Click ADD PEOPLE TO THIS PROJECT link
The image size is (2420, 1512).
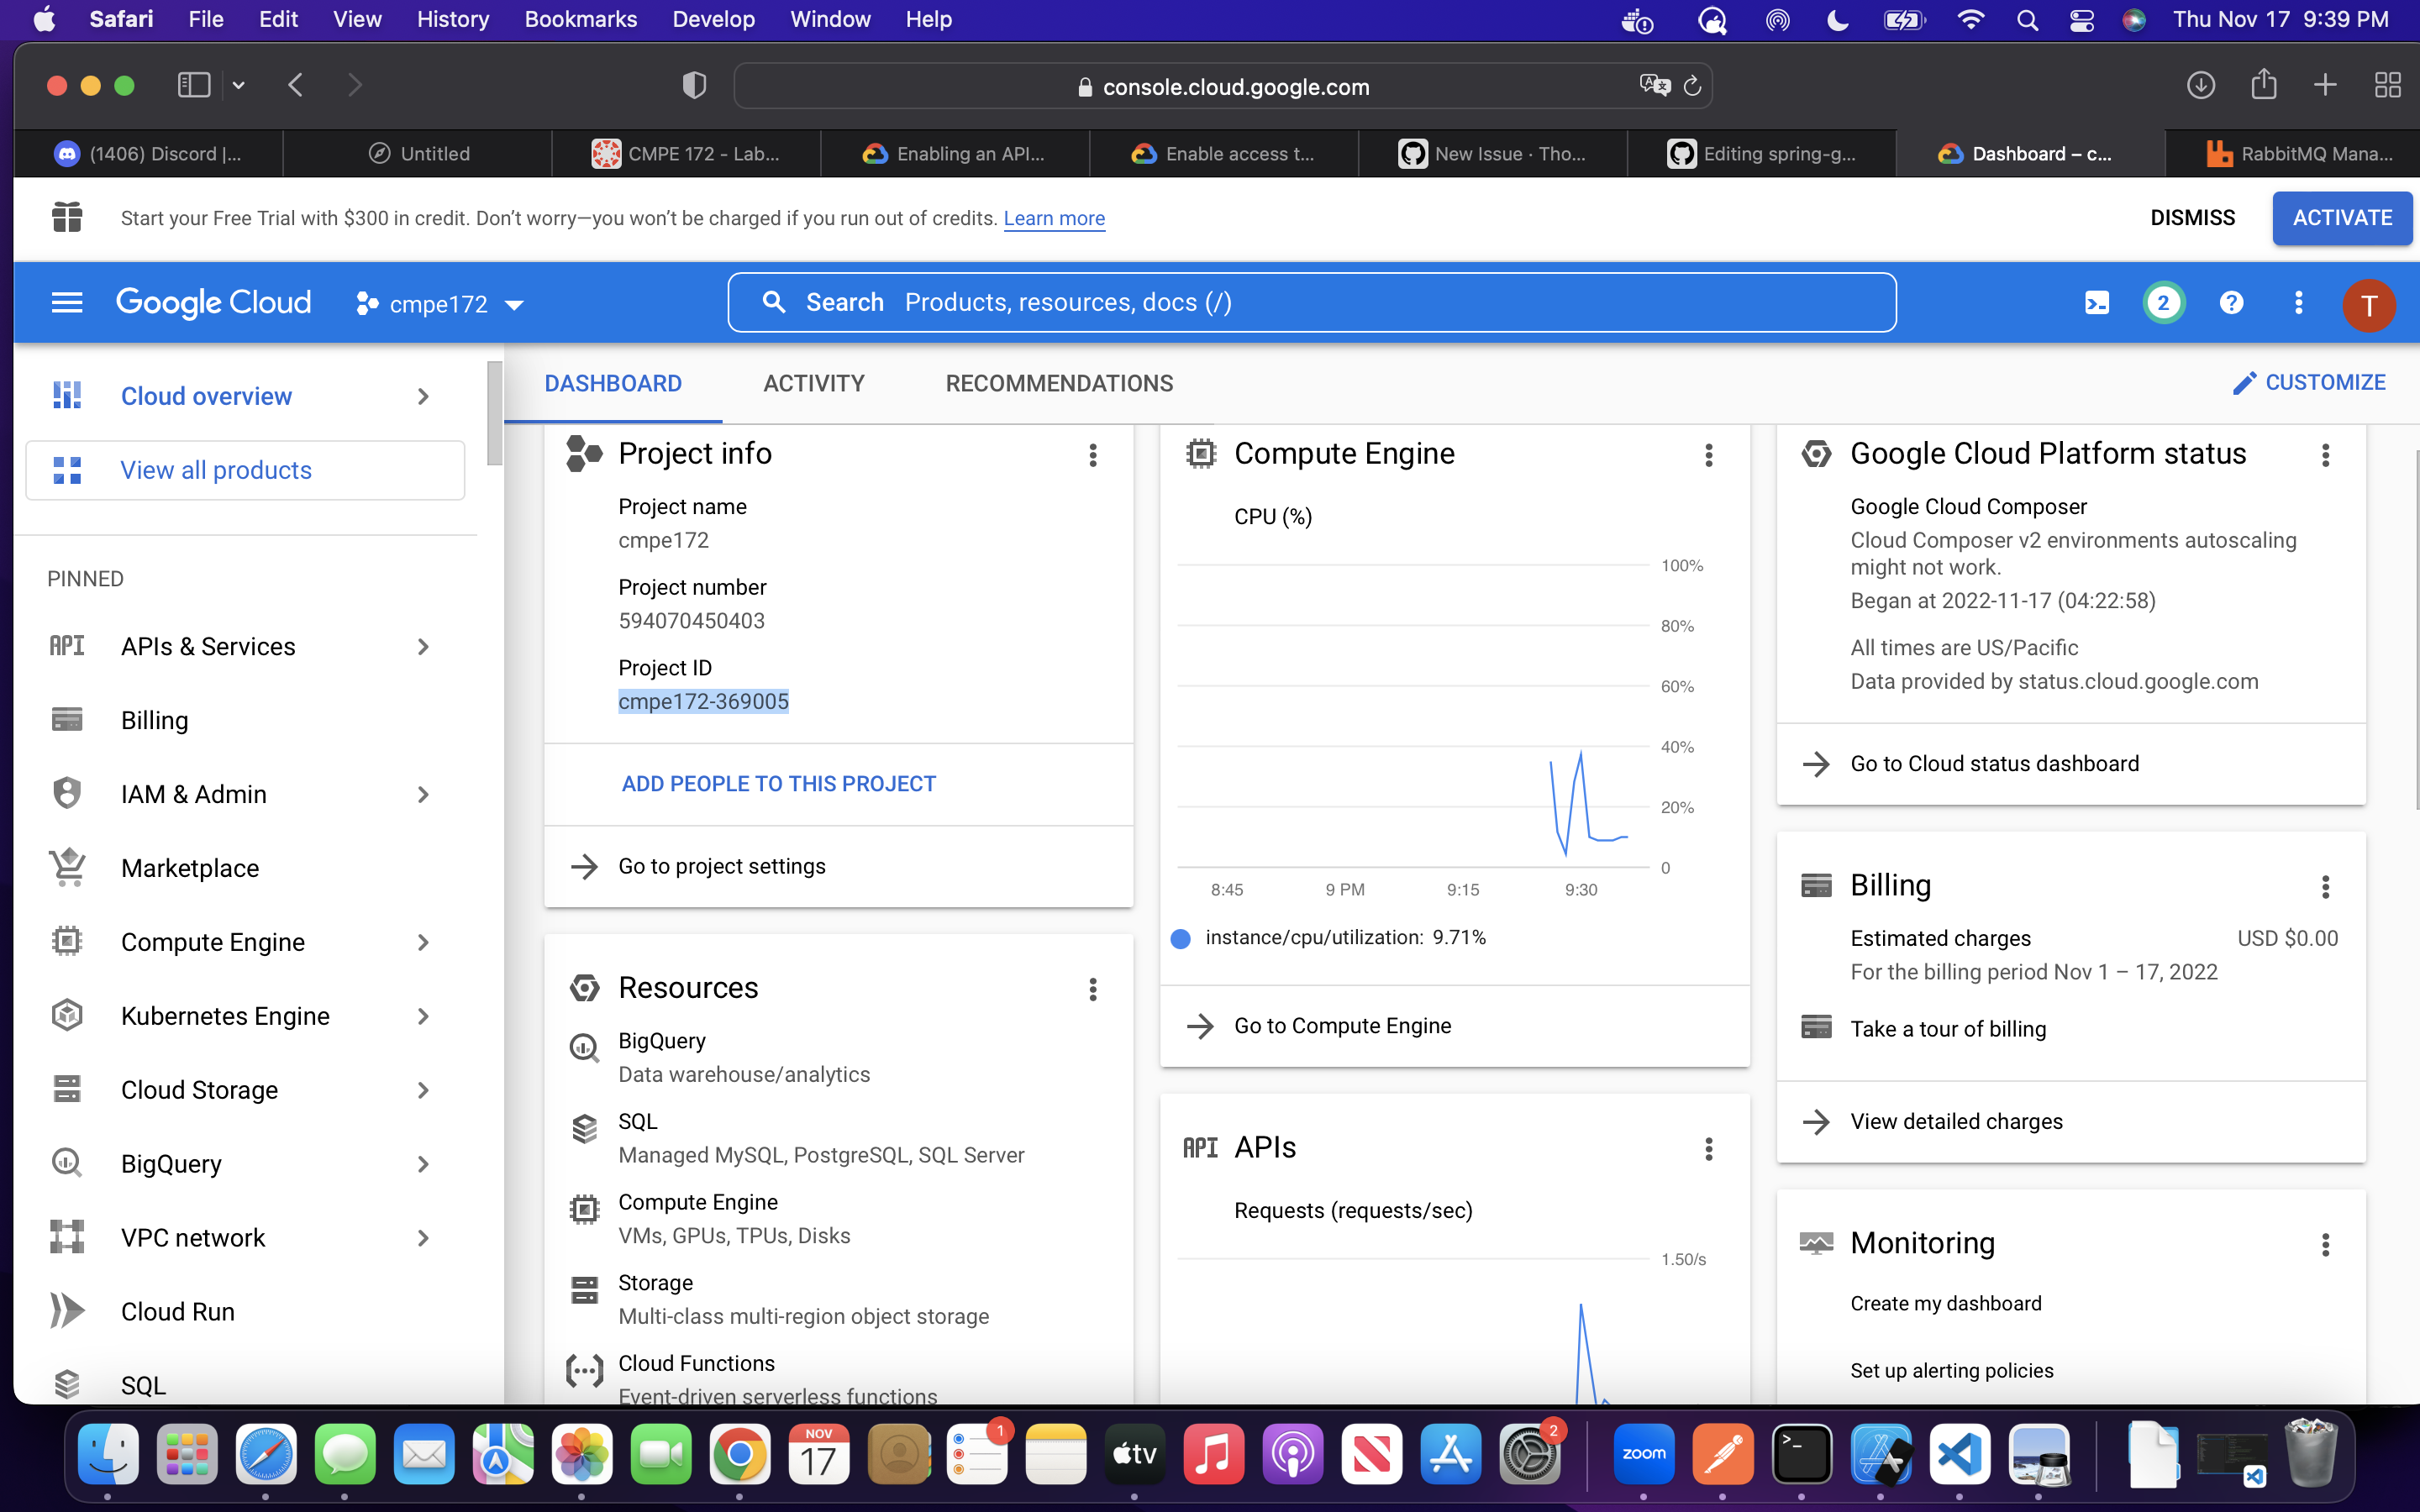(778, 784)
